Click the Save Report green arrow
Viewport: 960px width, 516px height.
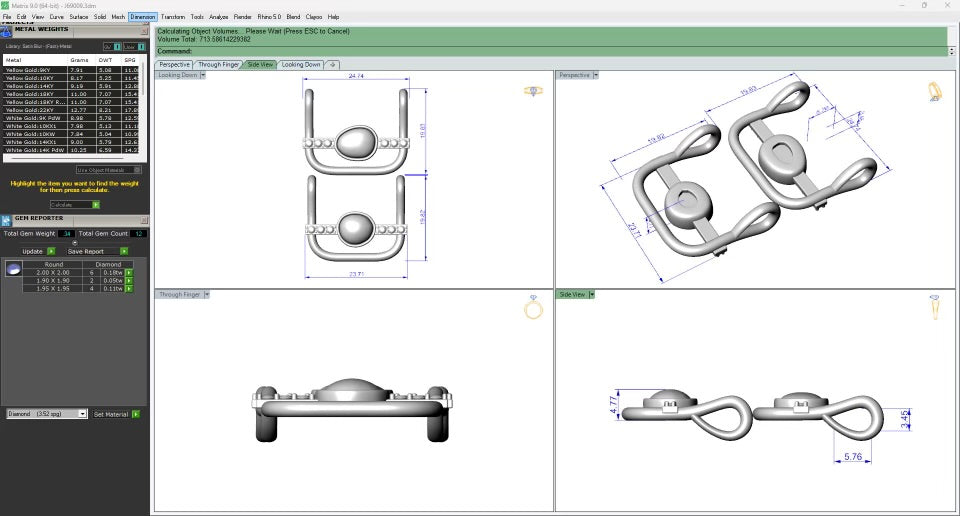click(124, 251)
